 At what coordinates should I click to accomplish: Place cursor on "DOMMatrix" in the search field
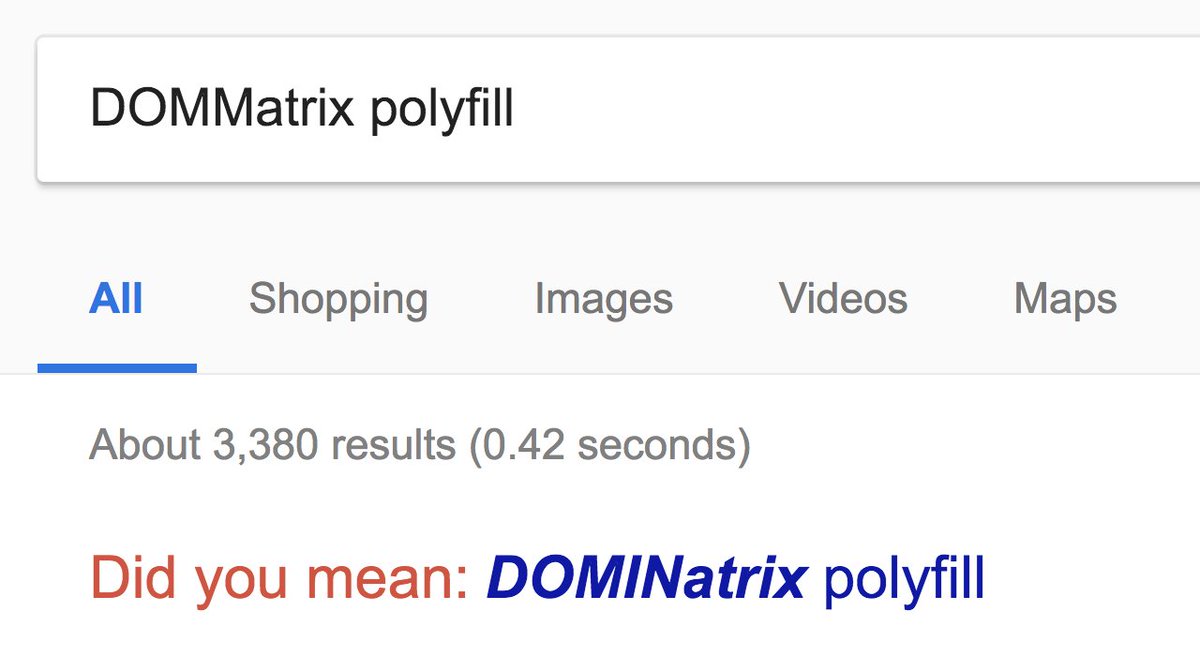click(222, 109)
